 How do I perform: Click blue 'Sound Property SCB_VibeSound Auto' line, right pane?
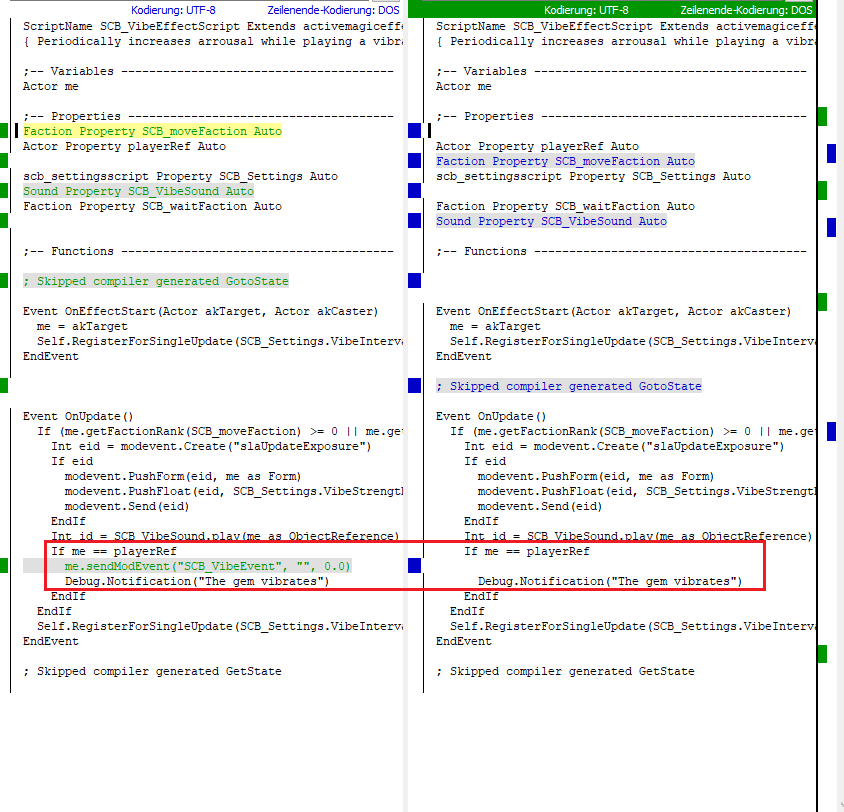coord(551,221)
